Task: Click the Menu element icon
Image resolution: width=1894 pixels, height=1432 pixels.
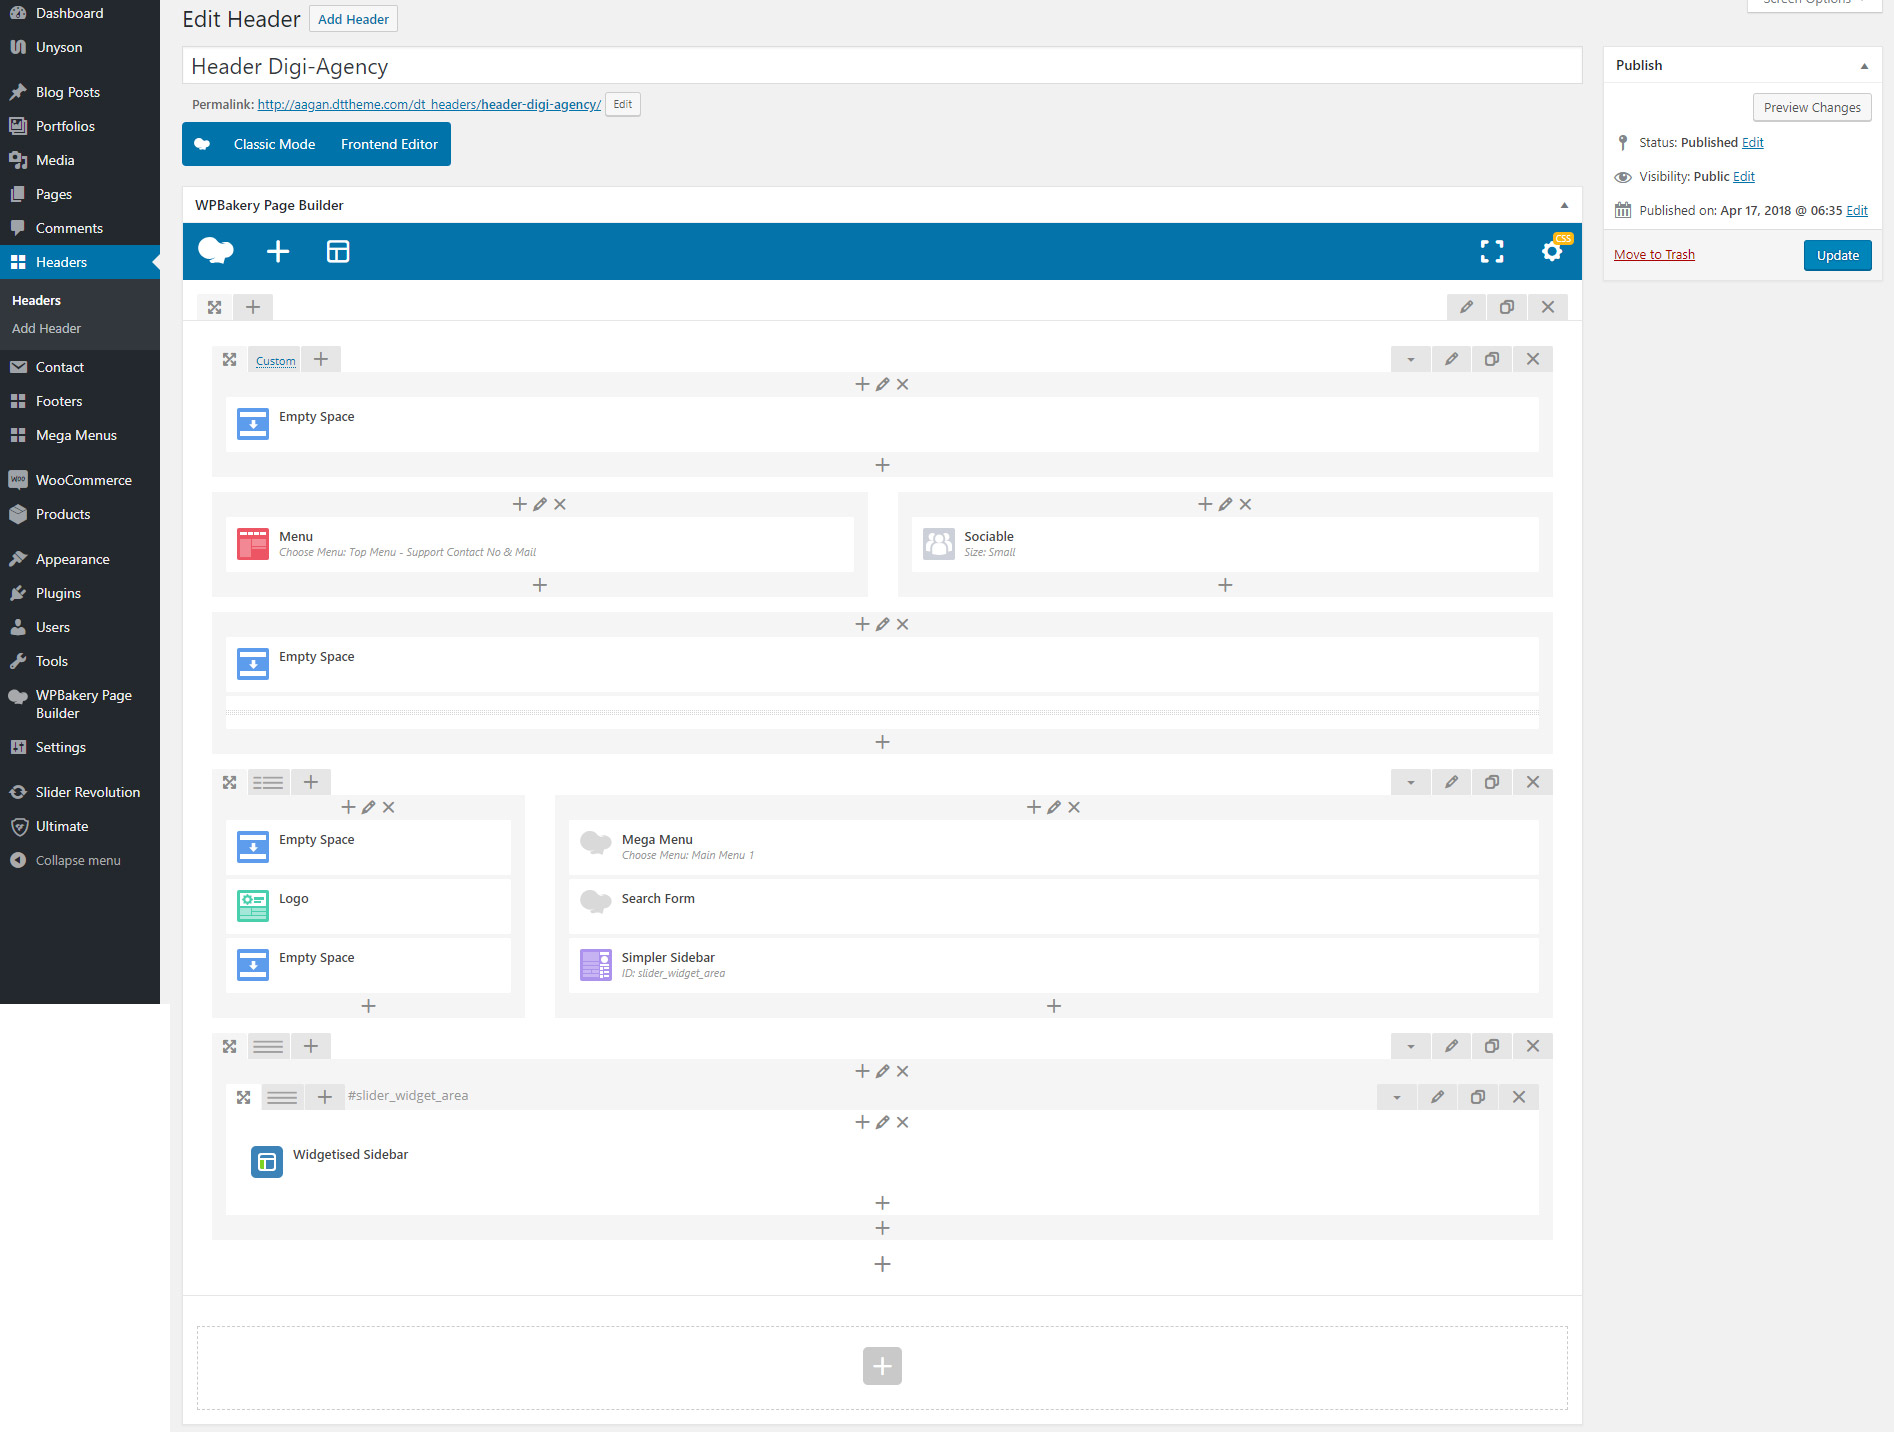Action: pyautogui.click(x=253, y=544)
